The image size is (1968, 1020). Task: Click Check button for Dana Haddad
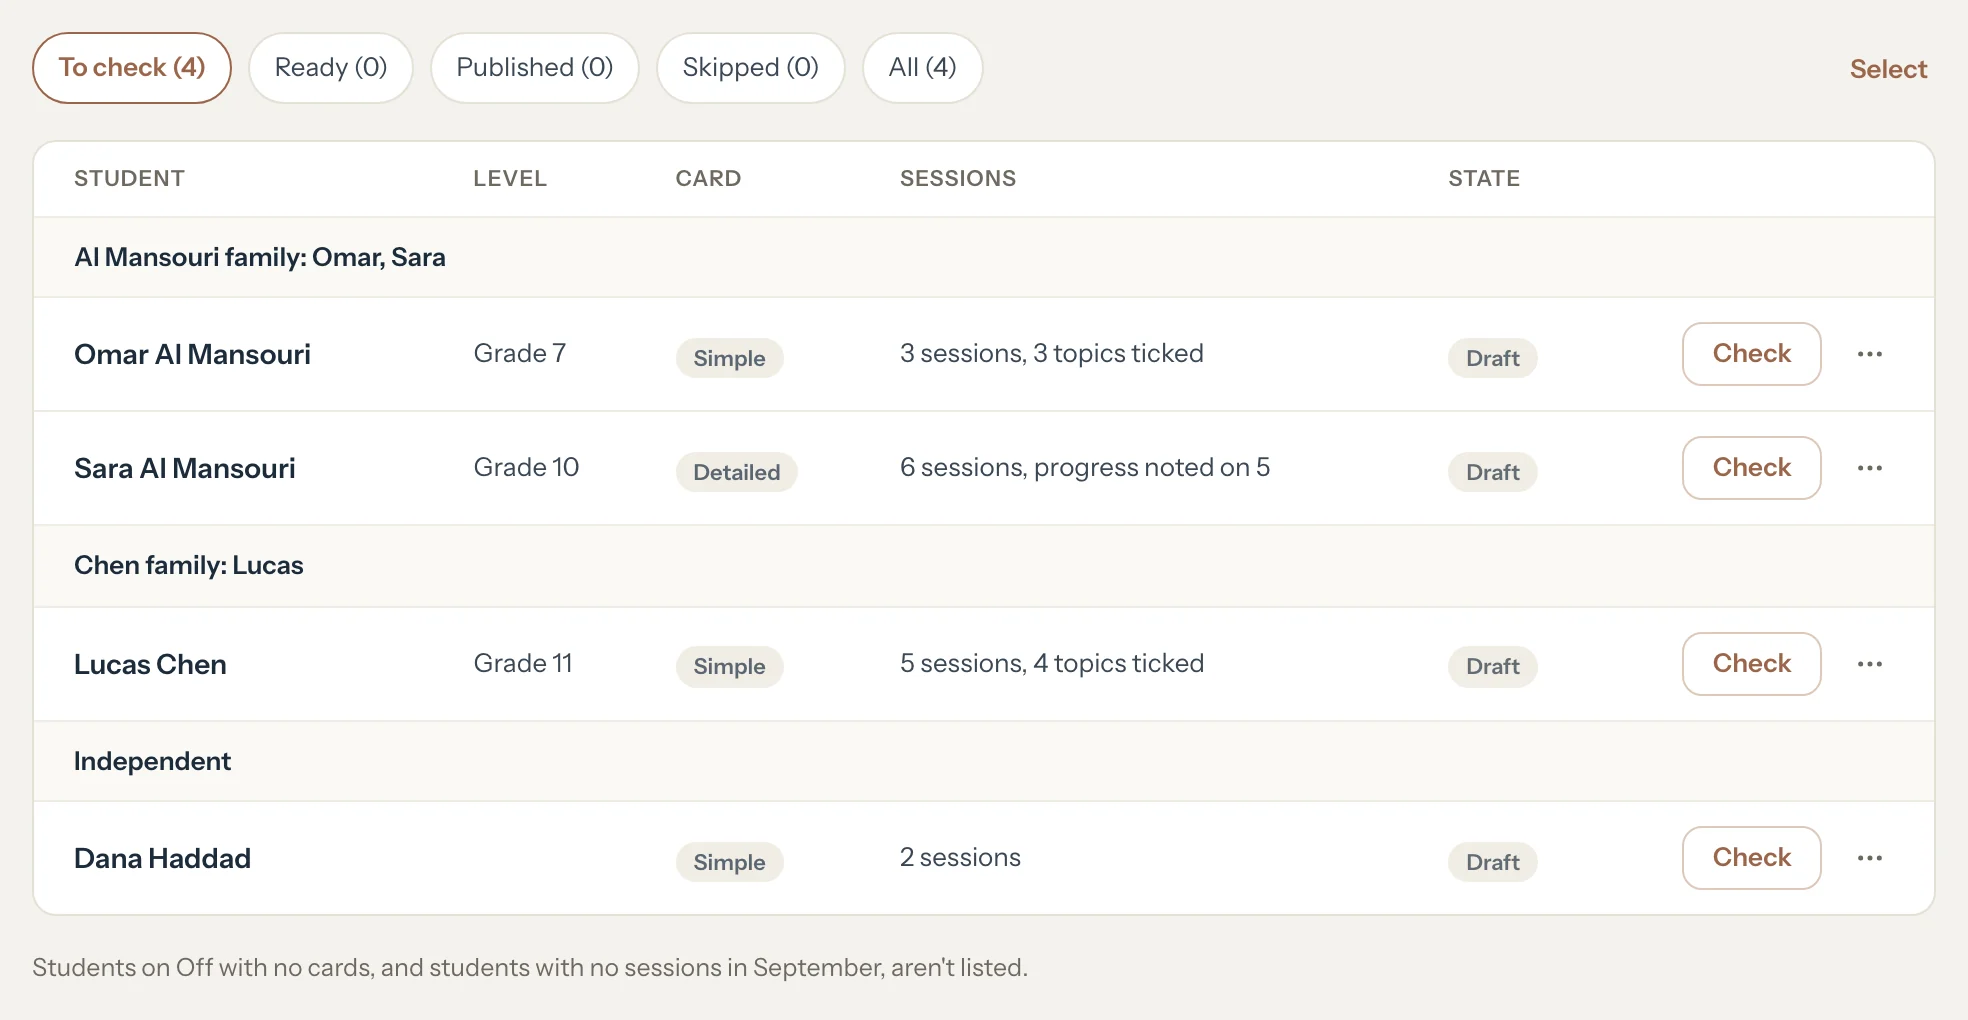point(1752,858)
